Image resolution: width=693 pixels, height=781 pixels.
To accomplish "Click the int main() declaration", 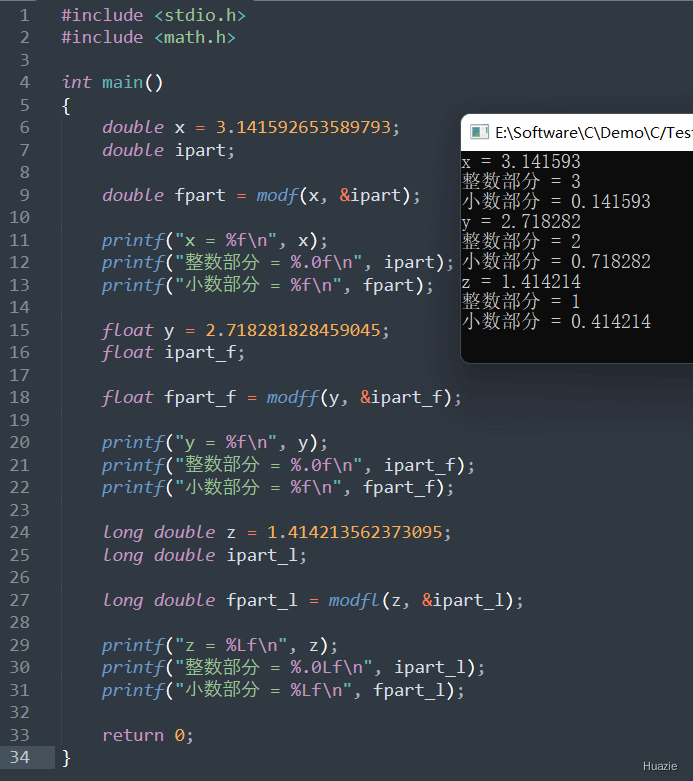I will (x=113, y=82).
